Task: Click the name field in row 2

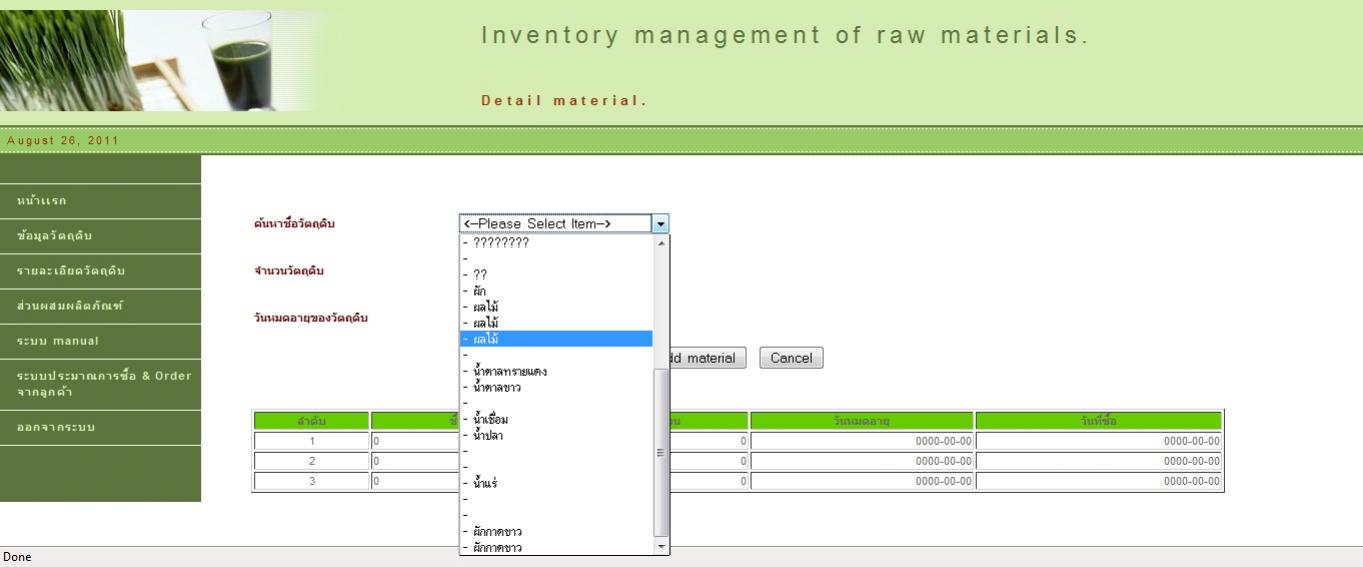Action: click(415, 461)
